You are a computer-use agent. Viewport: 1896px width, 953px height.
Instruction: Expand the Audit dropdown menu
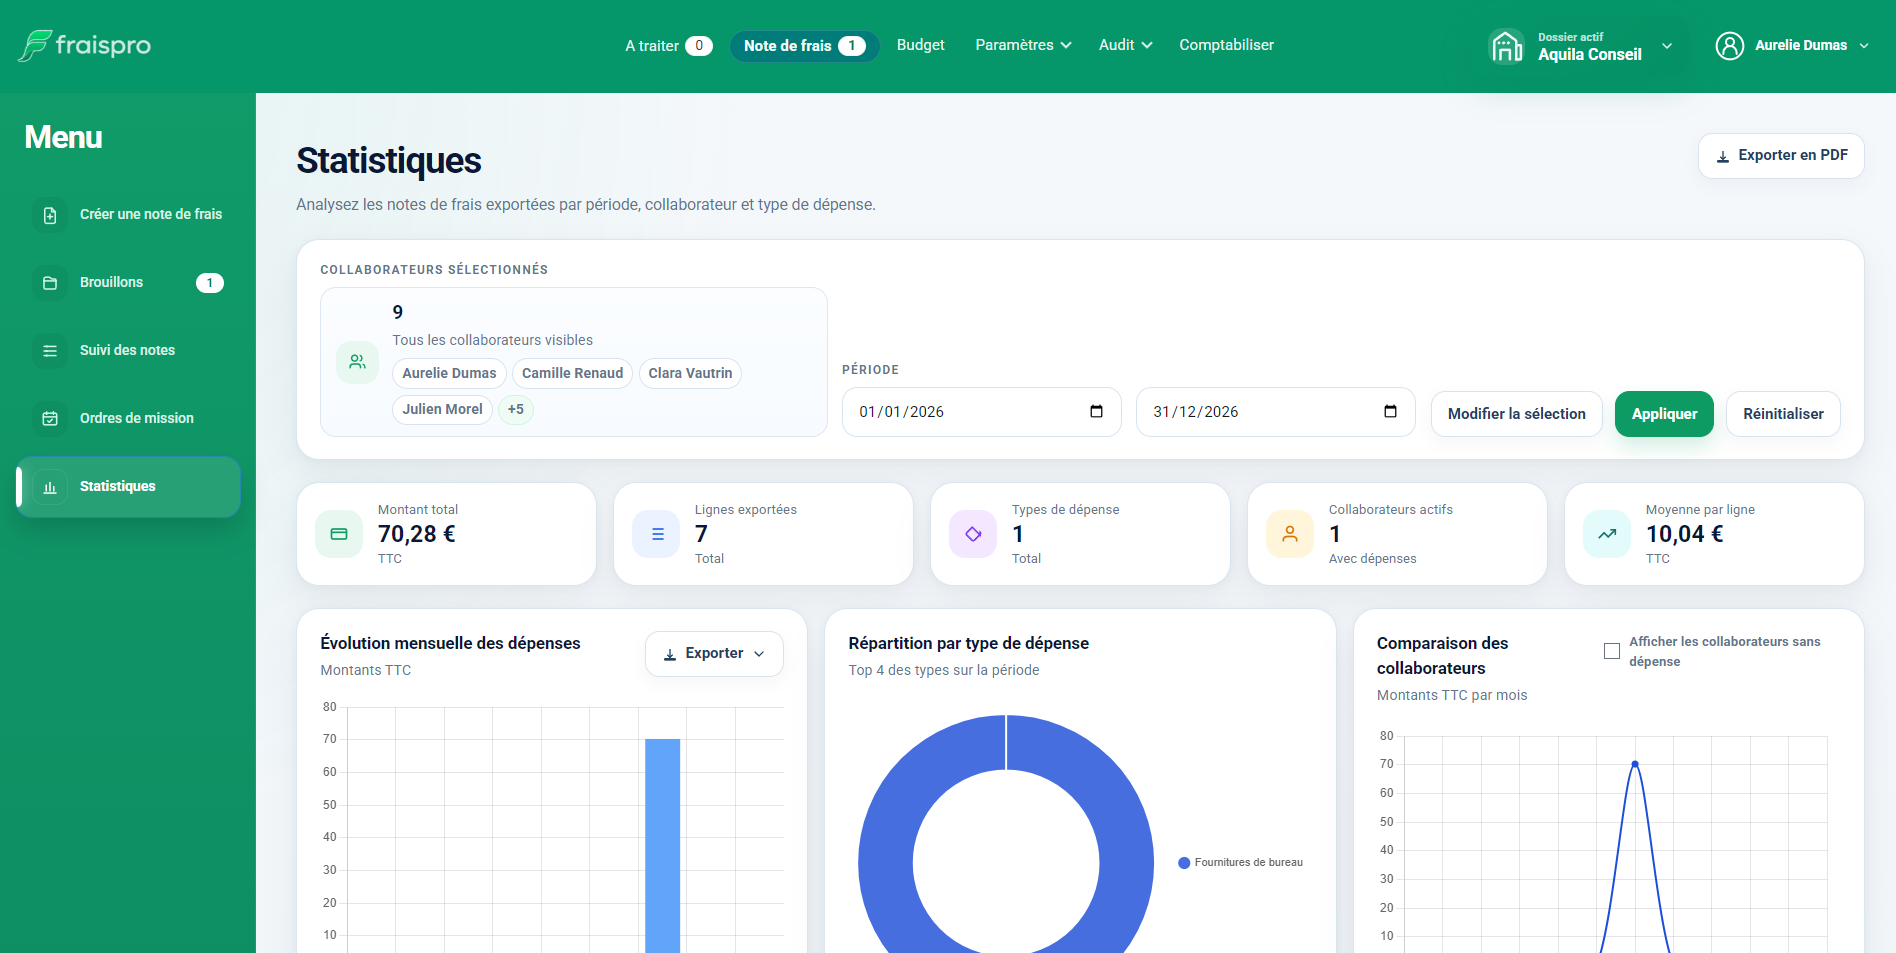tap(1125, 46)
